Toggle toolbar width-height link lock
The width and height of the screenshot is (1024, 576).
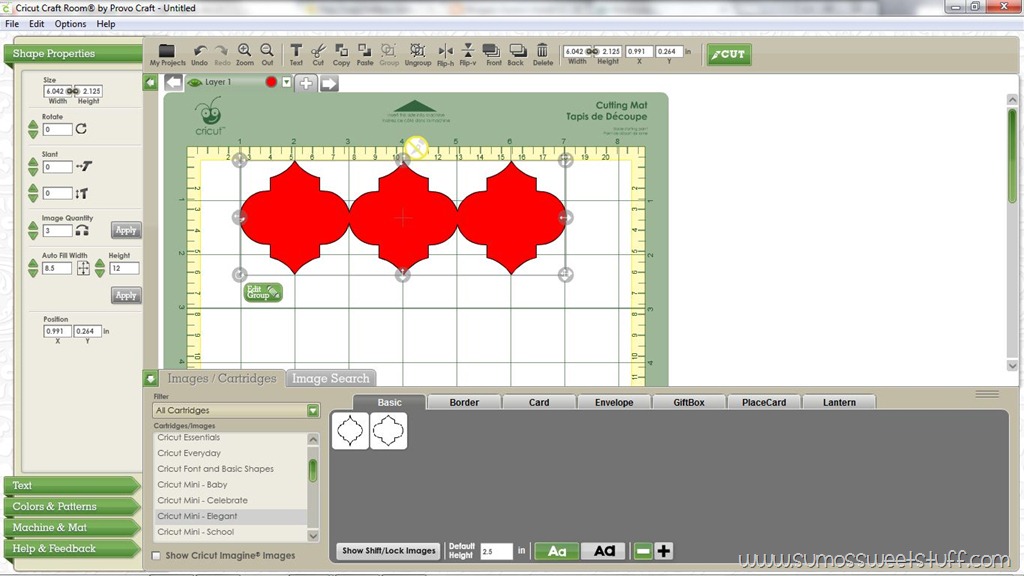[x=592, y=51]
